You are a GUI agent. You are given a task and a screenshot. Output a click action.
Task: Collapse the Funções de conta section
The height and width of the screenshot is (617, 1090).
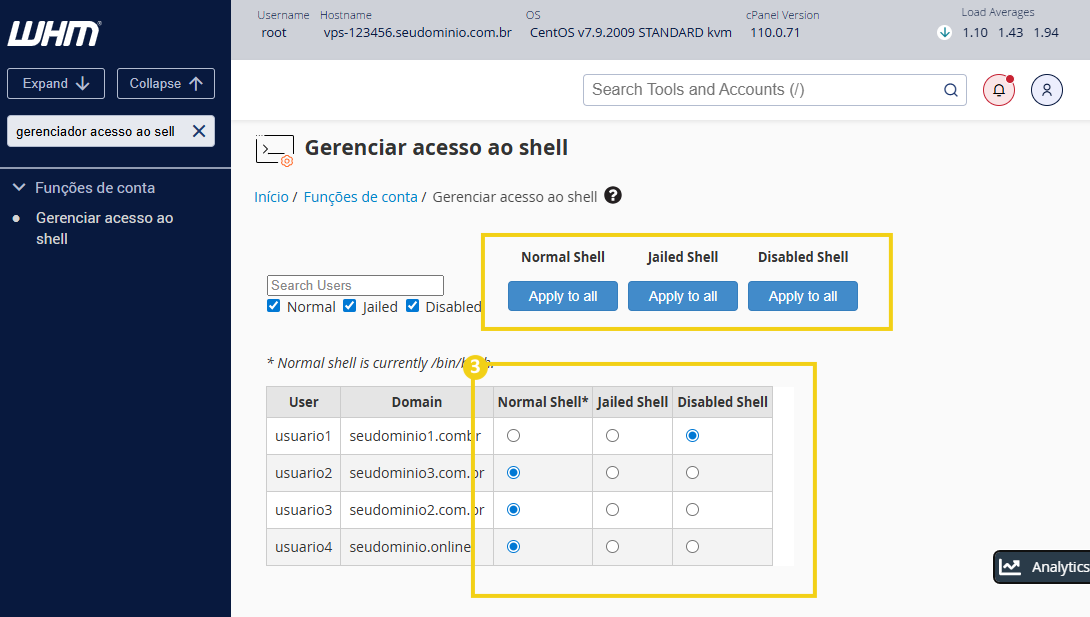click(19, 188)
